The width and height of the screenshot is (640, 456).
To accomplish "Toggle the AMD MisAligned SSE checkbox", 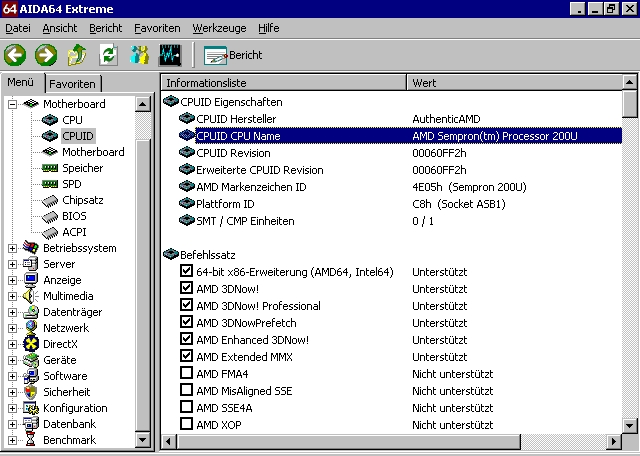I will click(187, 390).
